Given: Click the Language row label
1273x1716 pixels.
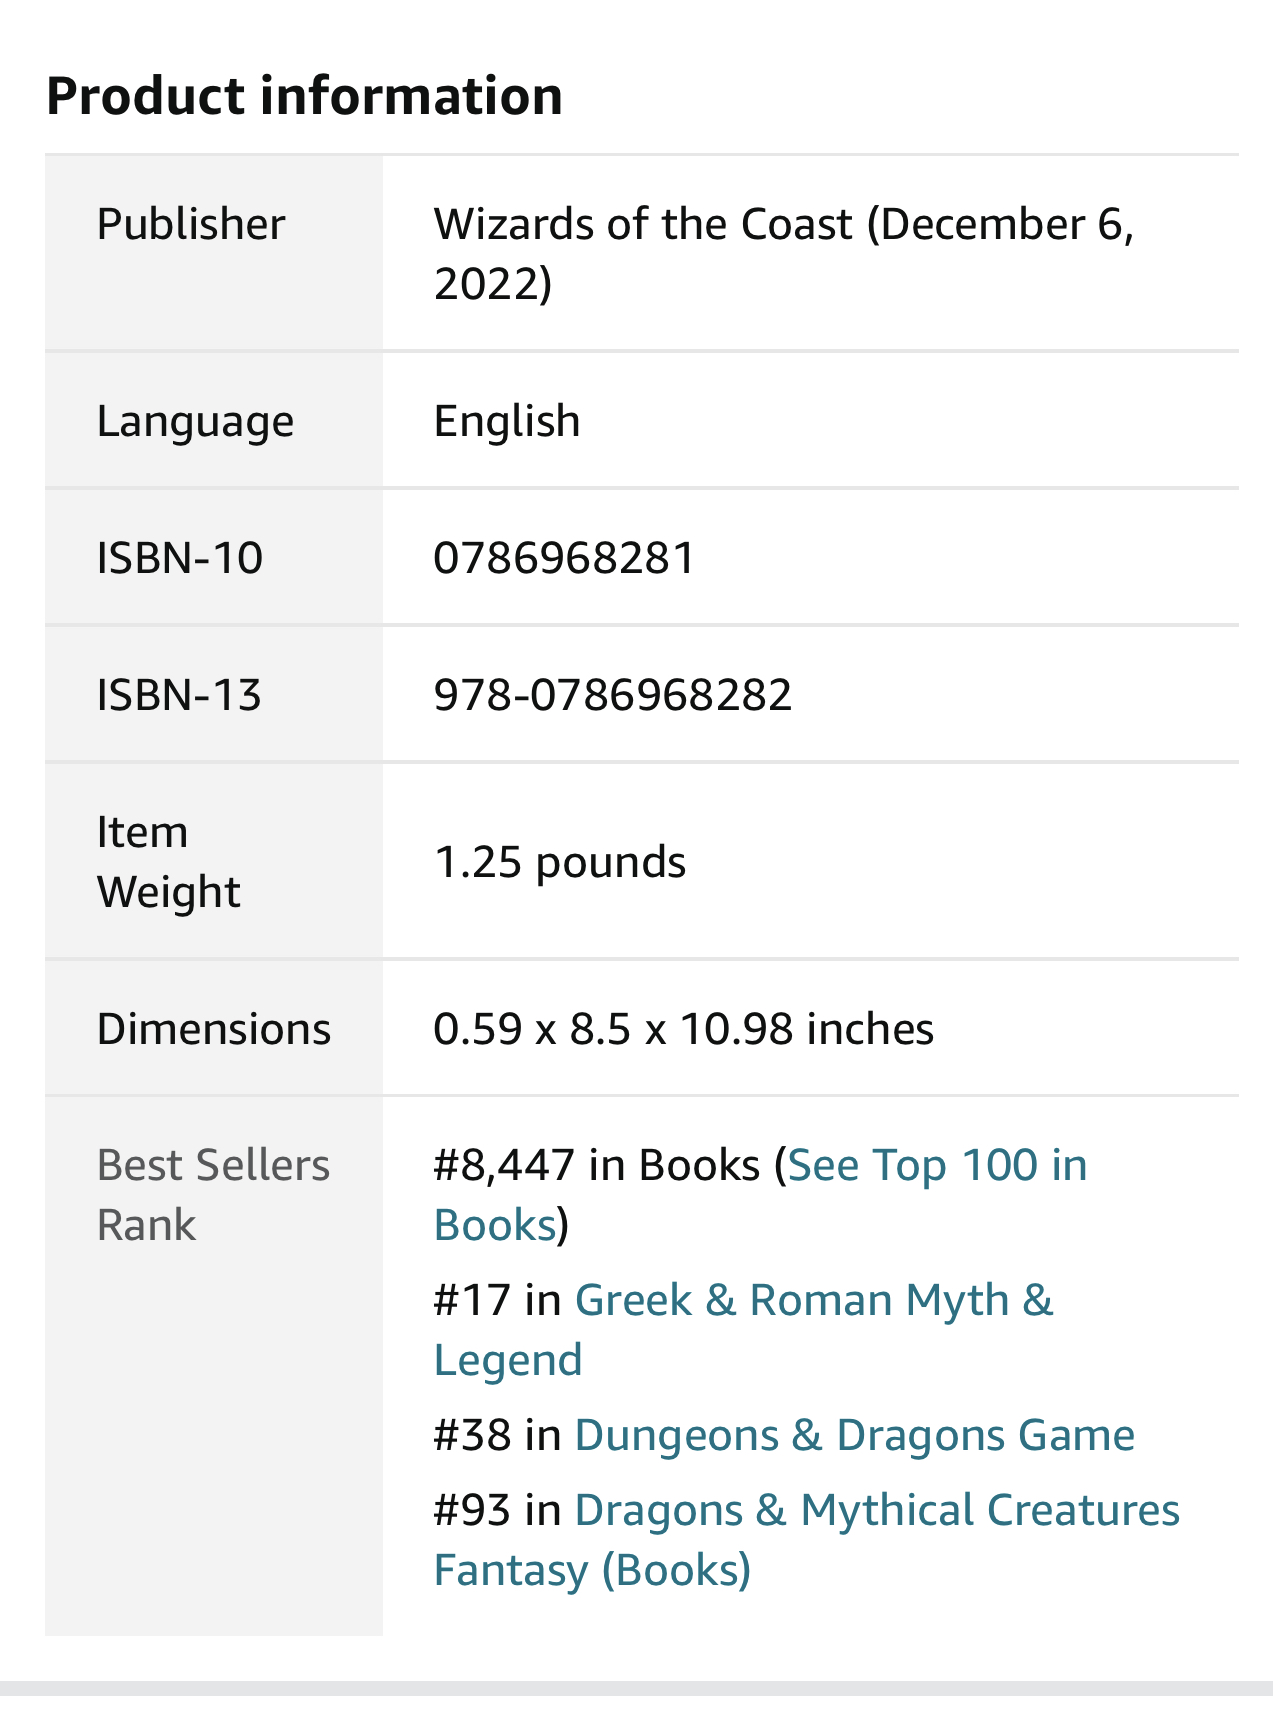Looking at the screenshot, I should coord(195,421).
